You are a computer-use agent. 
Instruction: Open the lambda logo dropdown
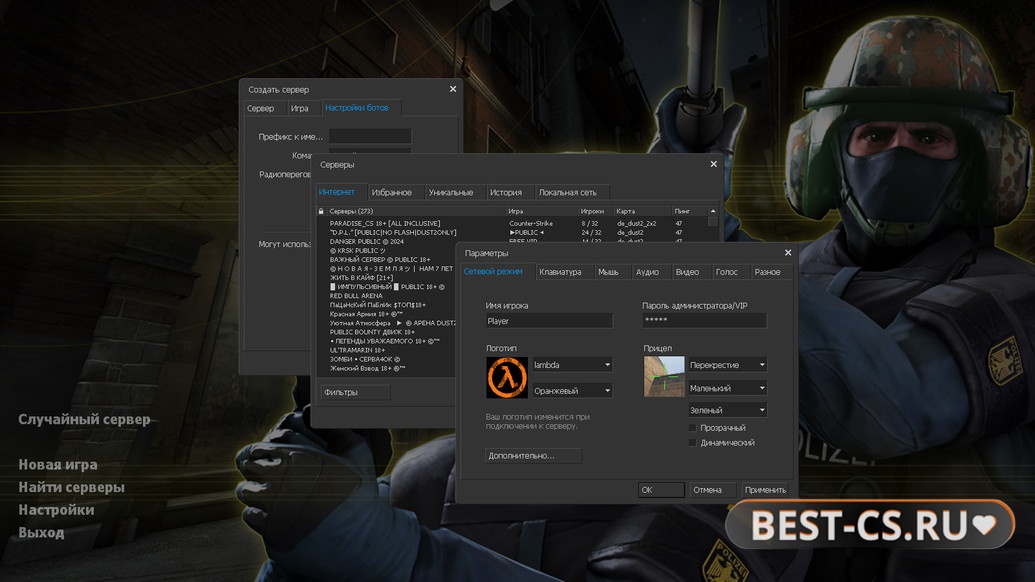coord(572,365)
